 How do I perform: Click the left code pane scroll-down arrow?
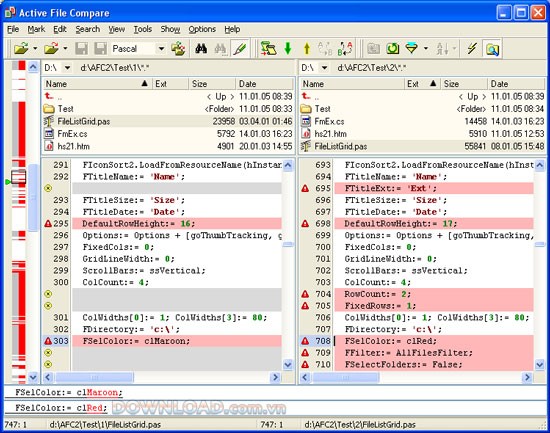click(288, 365)
